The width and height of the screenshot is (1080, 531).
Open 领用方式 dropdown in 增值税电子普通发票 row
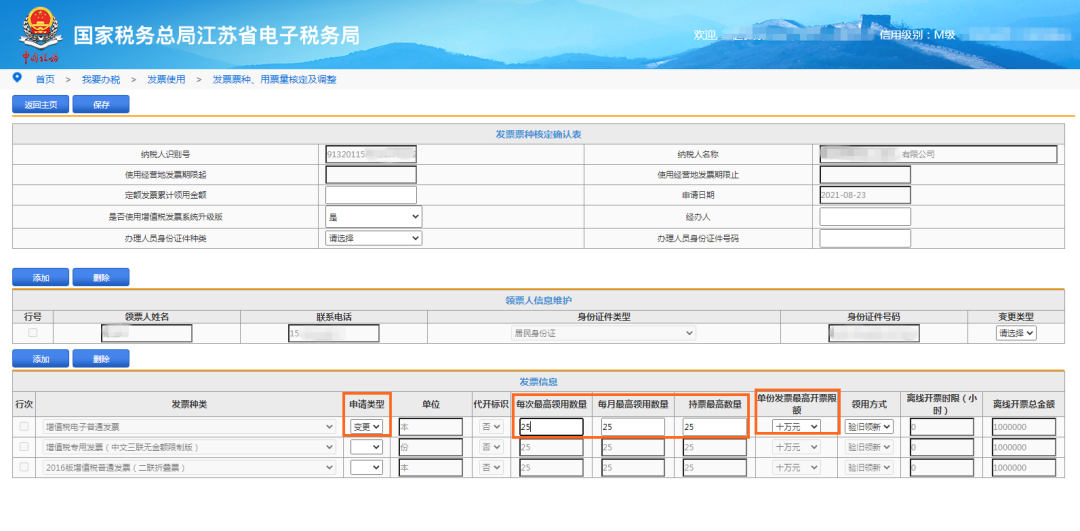coord(869,427)
